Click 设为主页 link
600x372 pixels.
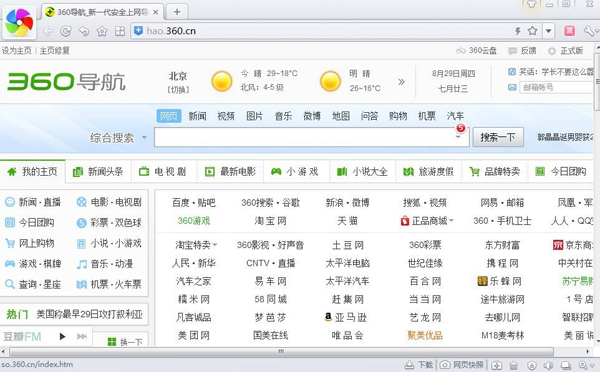[x=16, y=51]
